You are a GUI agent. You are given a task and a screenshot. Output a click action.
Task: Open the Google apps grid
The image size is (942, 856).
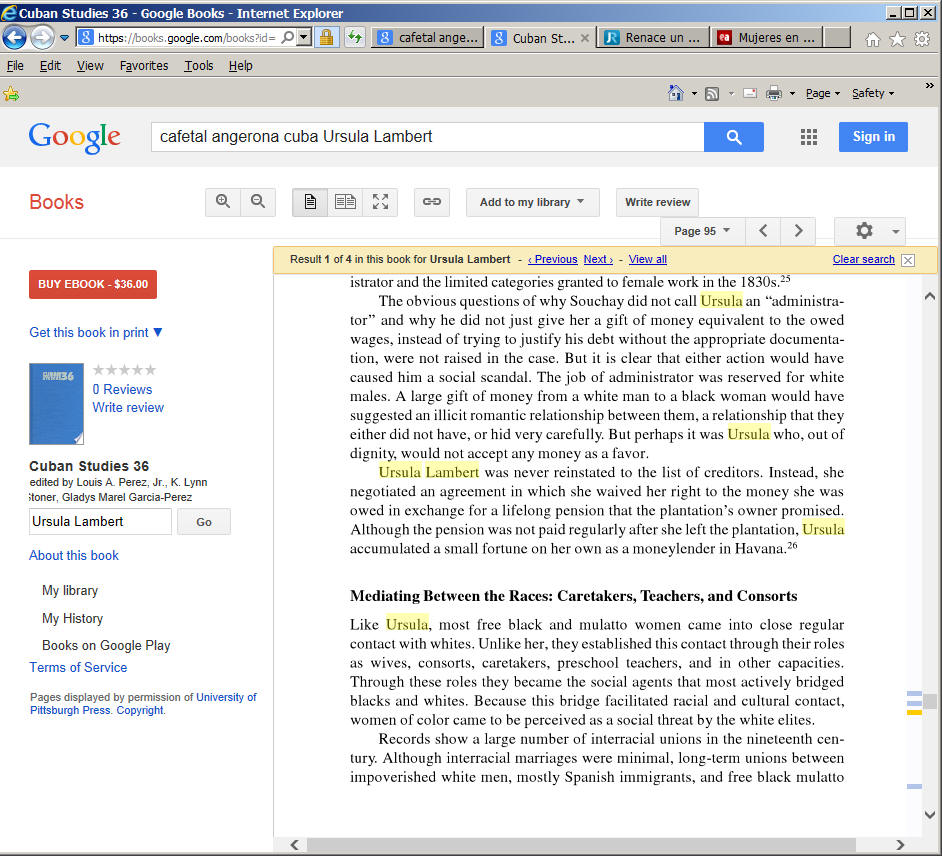point(809,137)
